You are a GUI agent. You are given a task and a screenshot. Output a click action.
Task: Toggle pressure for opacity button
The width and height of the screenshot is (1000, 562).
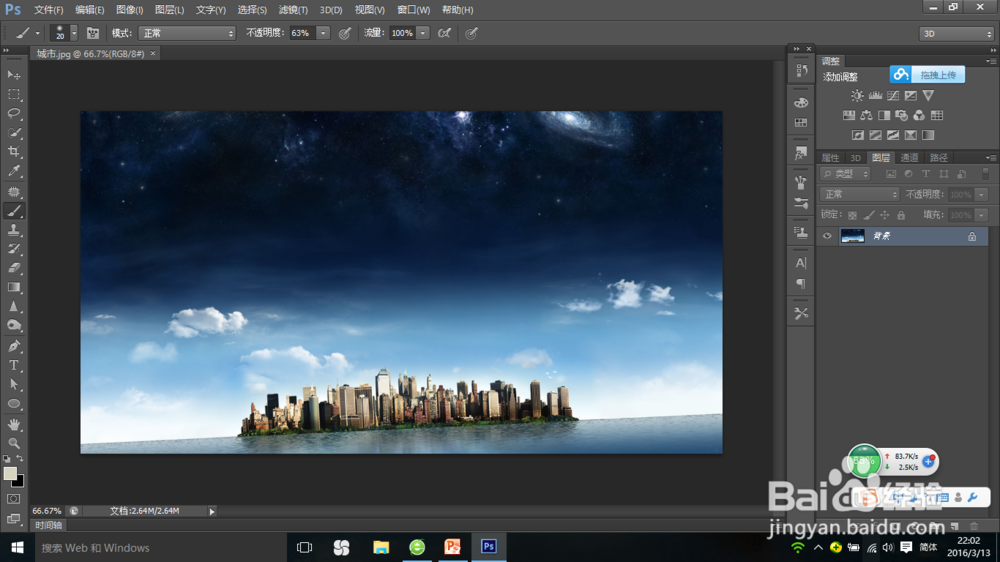(345, 33)
